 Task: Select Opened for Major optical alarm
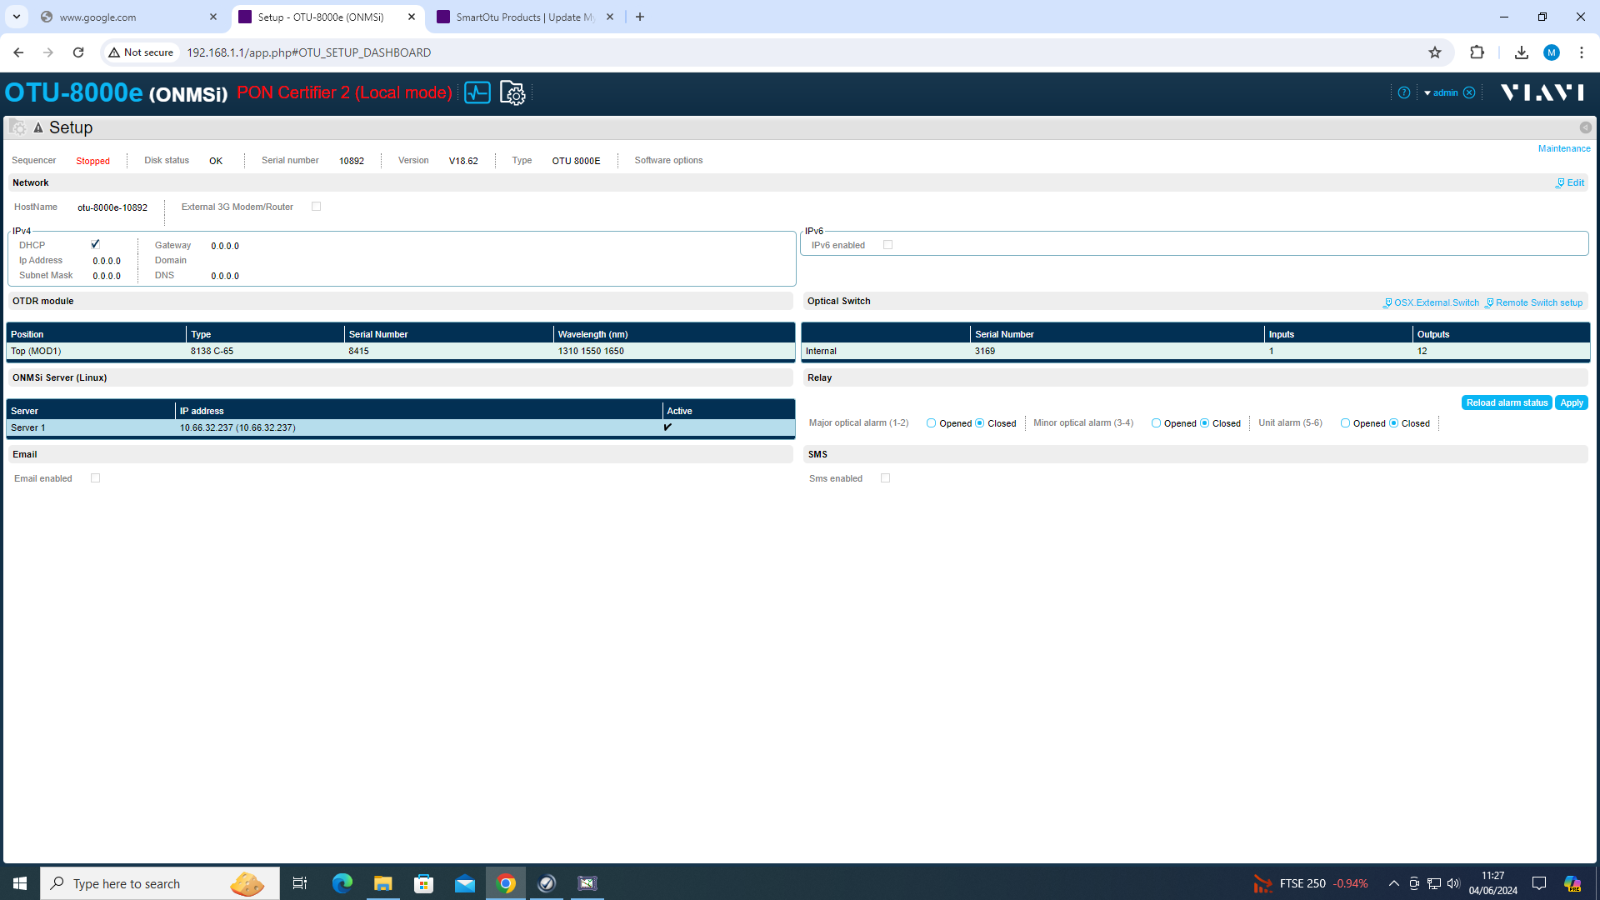[x=931, y=423]
